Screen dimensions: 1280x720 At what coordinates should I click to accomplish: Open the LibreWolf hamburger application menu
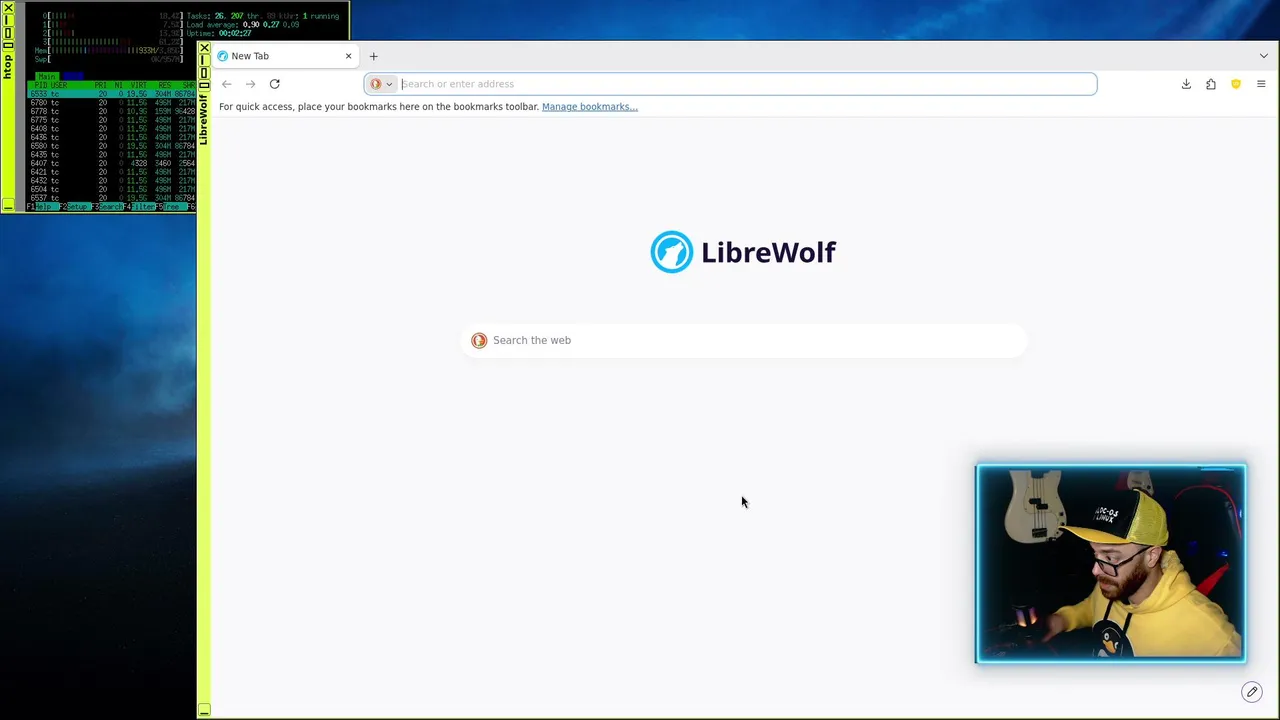(x=1261, y=84)
